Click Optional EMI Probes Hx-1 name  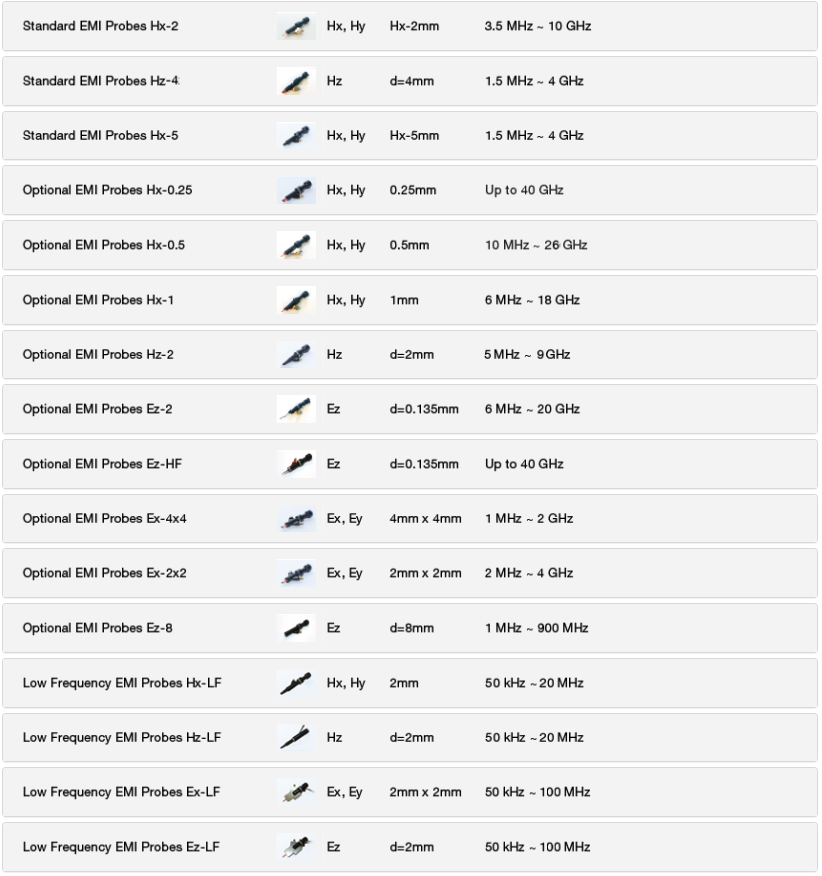click(x=98, y=300)
